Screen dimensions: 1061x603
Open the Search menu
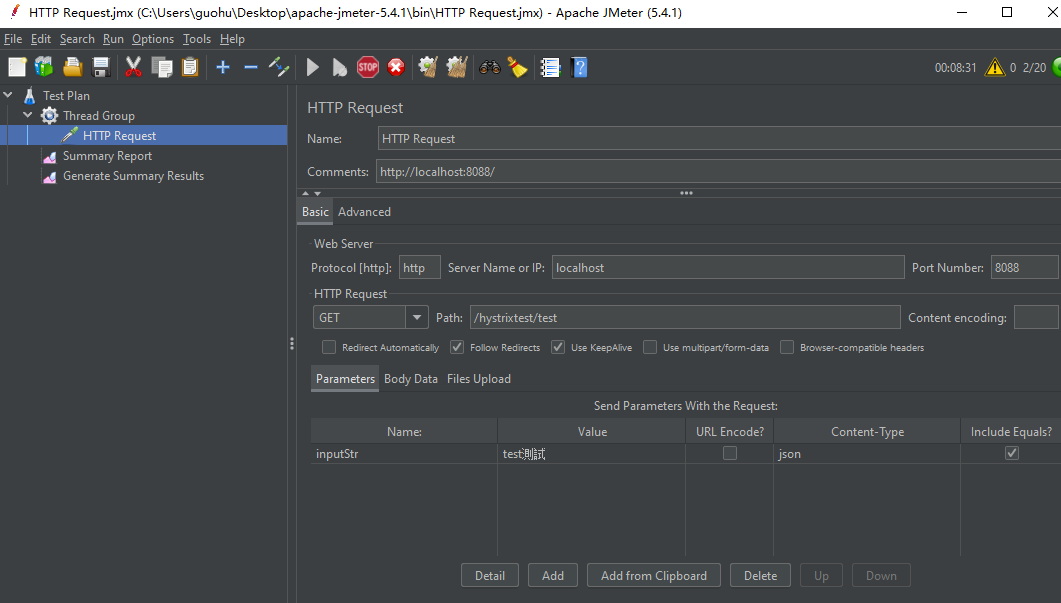[77, 39]
